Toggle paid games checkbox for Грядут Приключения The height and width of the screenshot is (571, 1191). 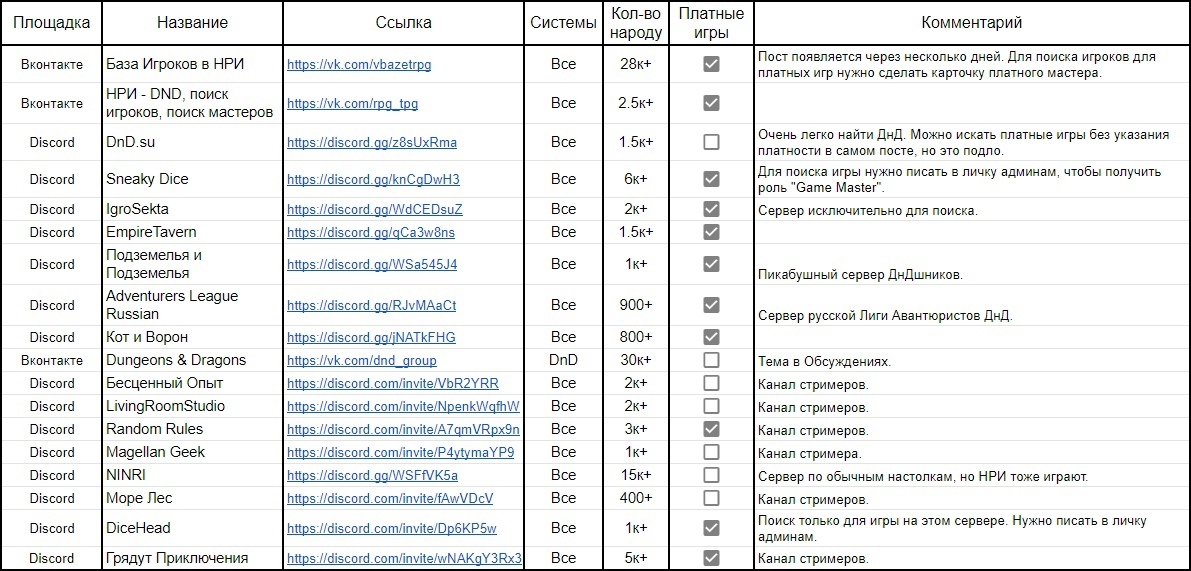click(x=711, y=559)
